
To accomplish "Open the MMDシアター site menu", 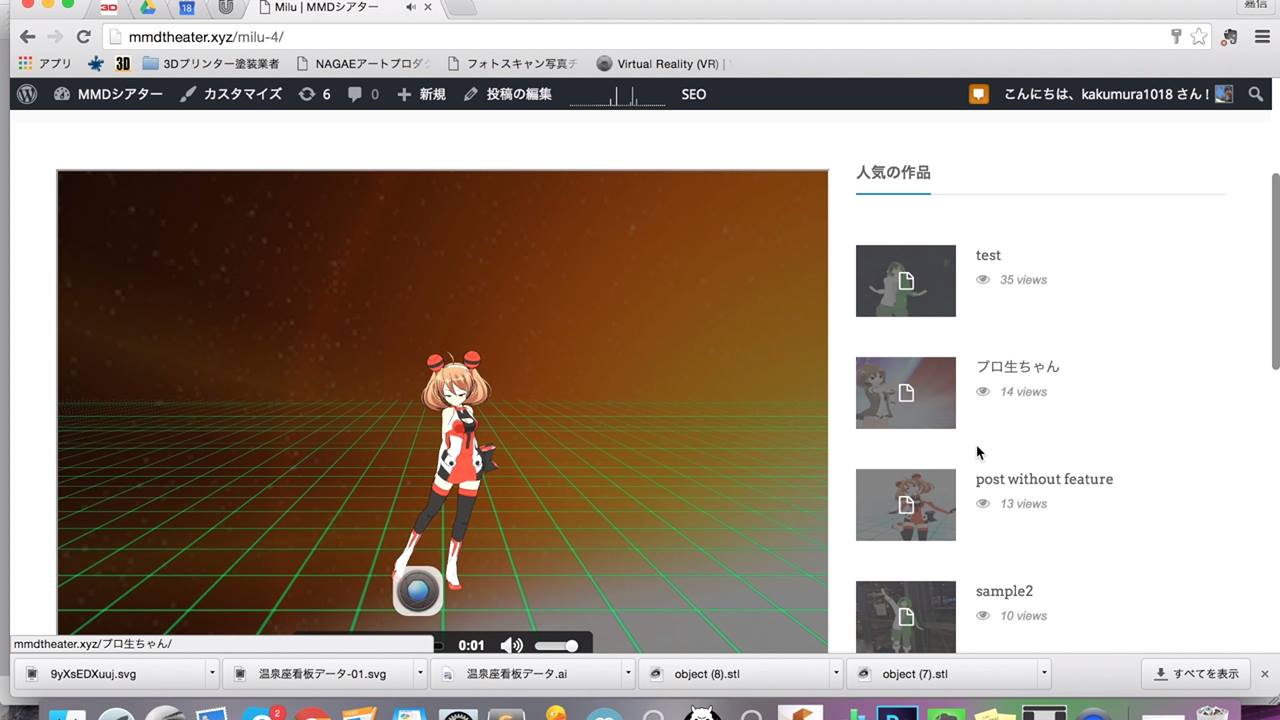I will (108, 94).
